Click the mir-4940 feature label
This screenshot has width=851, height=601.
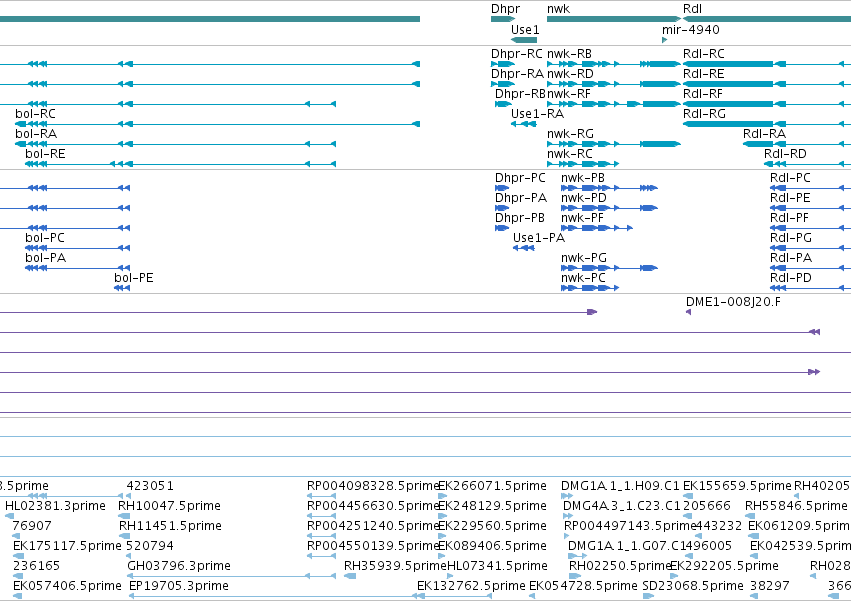coord(690,29)
